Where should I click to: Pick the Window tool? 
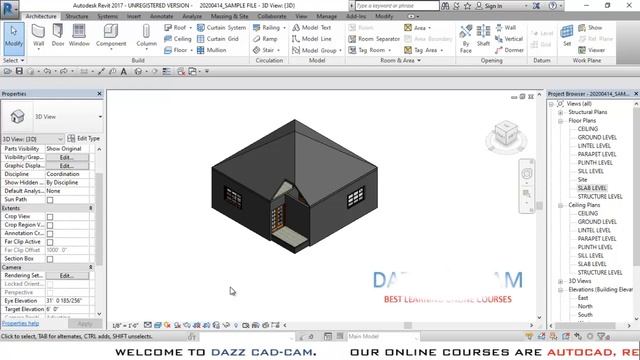pos(79,36)
